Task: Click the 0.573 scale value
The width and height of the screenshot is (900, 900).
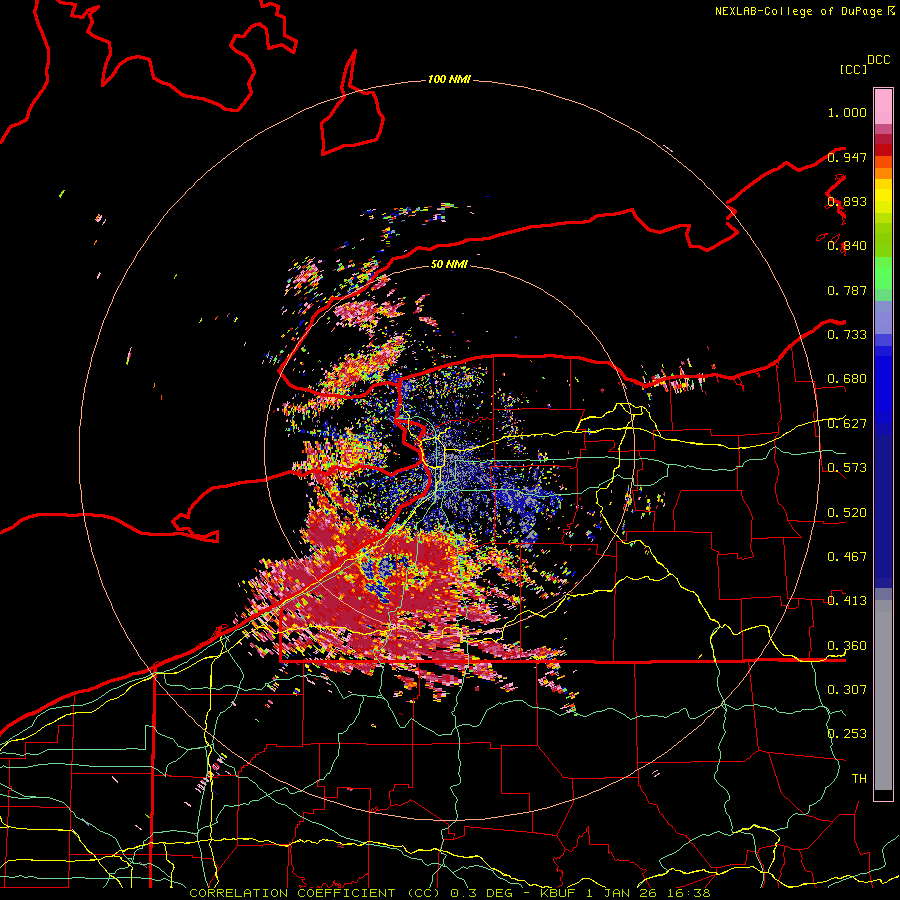Action: point(847,468)
